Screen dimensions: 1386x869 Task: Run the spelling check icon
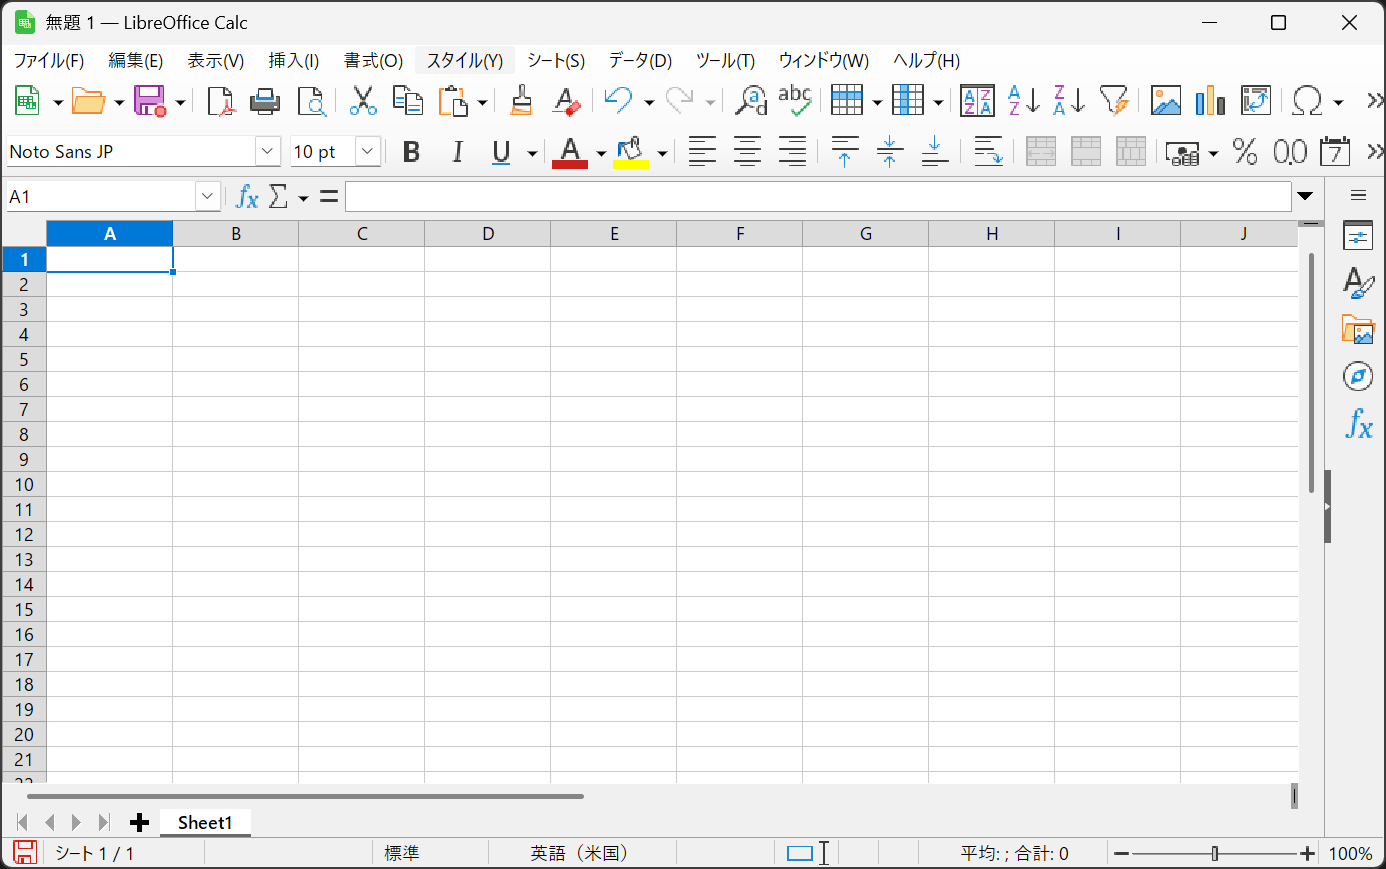[795, 101]
